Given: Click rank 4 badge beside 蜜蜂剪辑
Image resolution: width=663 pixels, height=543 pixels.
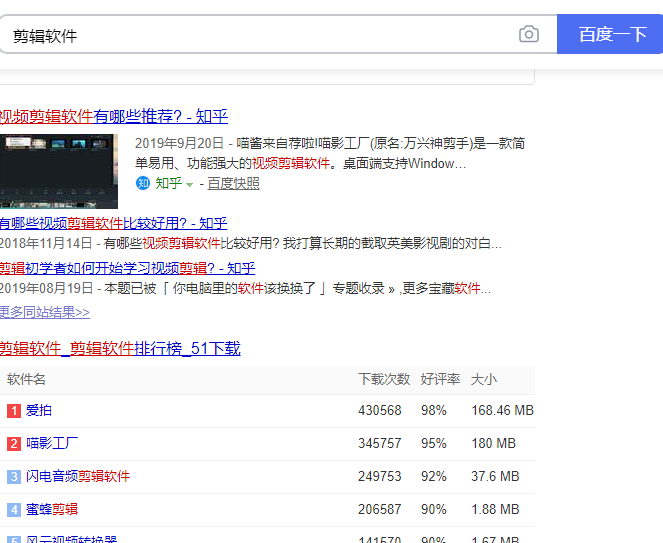Looking at the screenshot, I should [14, 510].
